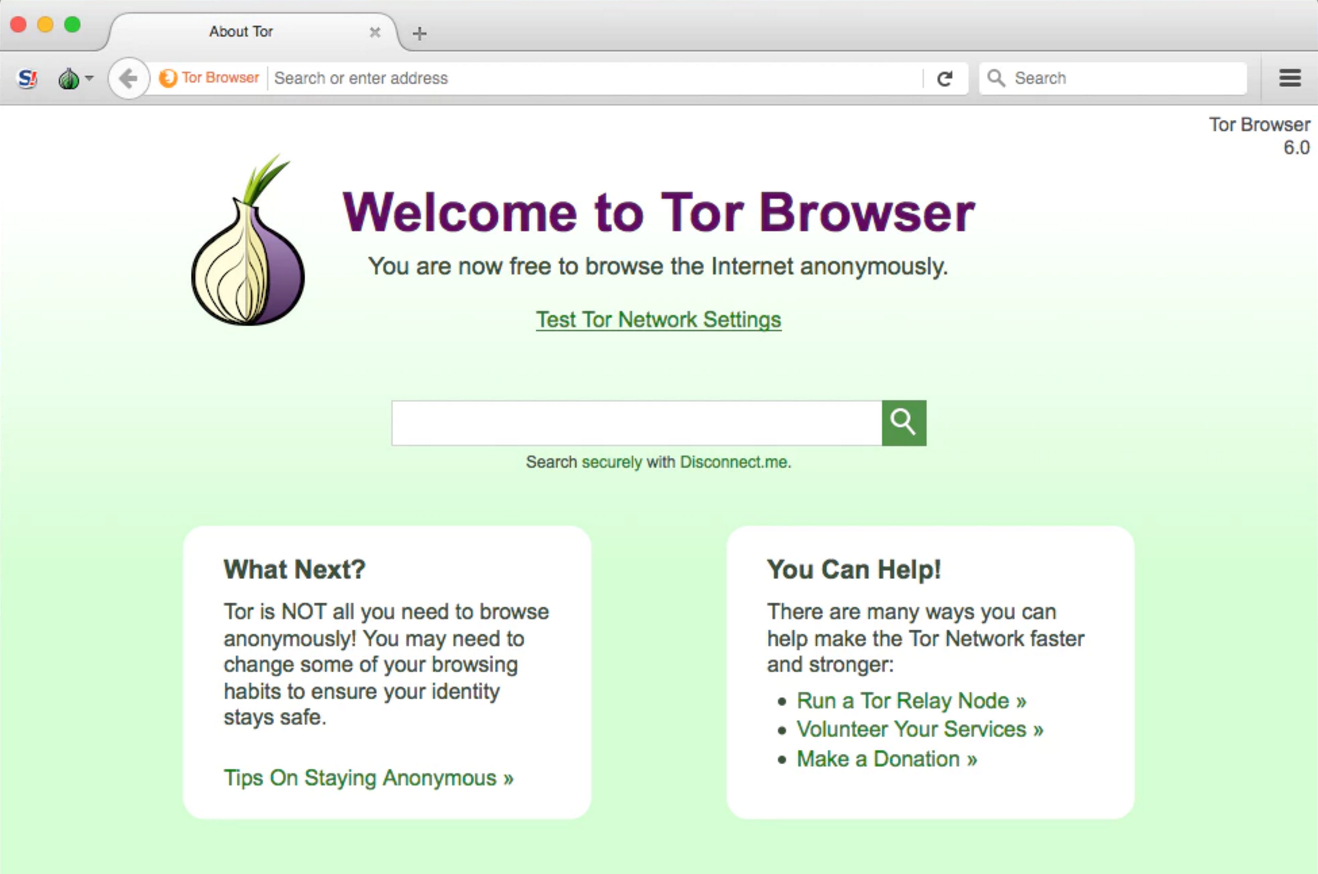Click the Disconnect.me search input box
Viewport: 1318px width, 874px height.
pos(636,423)
